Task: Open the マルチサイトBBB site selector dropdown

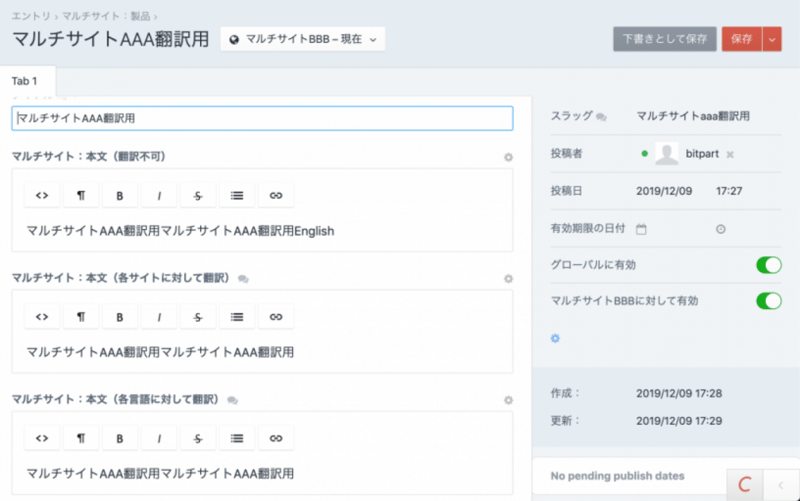Action: point(303,39)
